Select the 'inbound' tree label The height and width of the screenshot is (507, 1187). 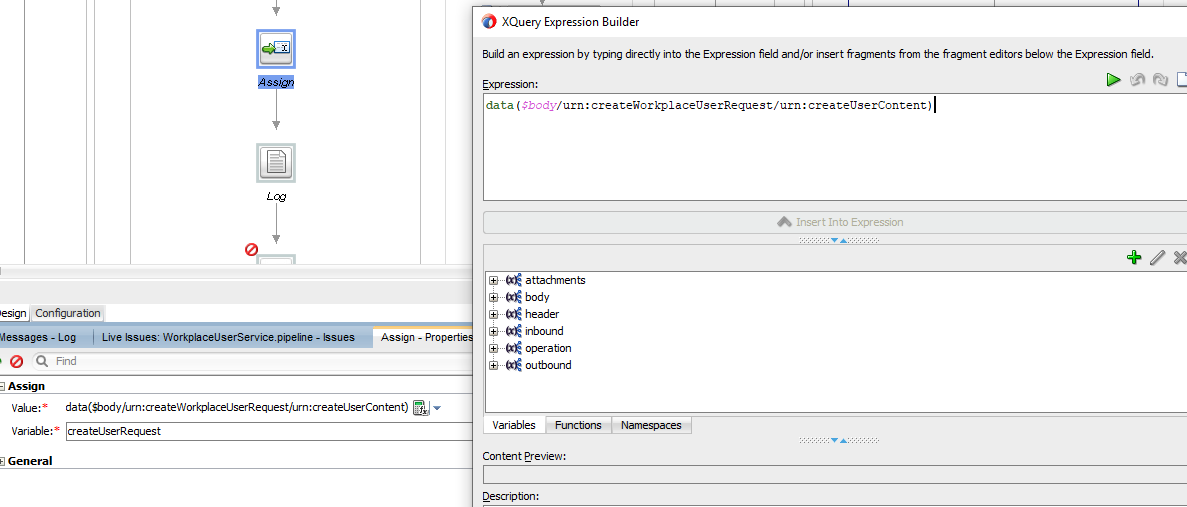click(x=544, y=331)
